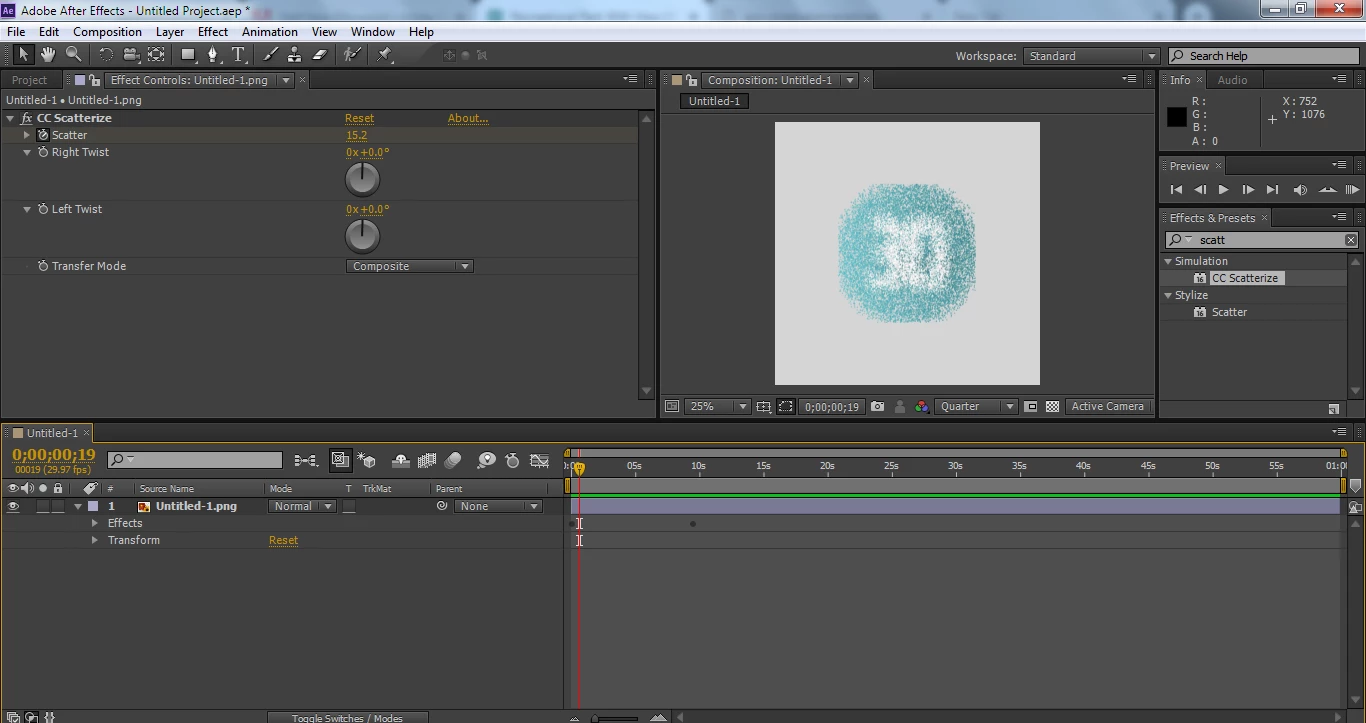Screen dimensions: 1366x723
Task: Select the Horizontal Type tool
Action: tap(238, 55)
